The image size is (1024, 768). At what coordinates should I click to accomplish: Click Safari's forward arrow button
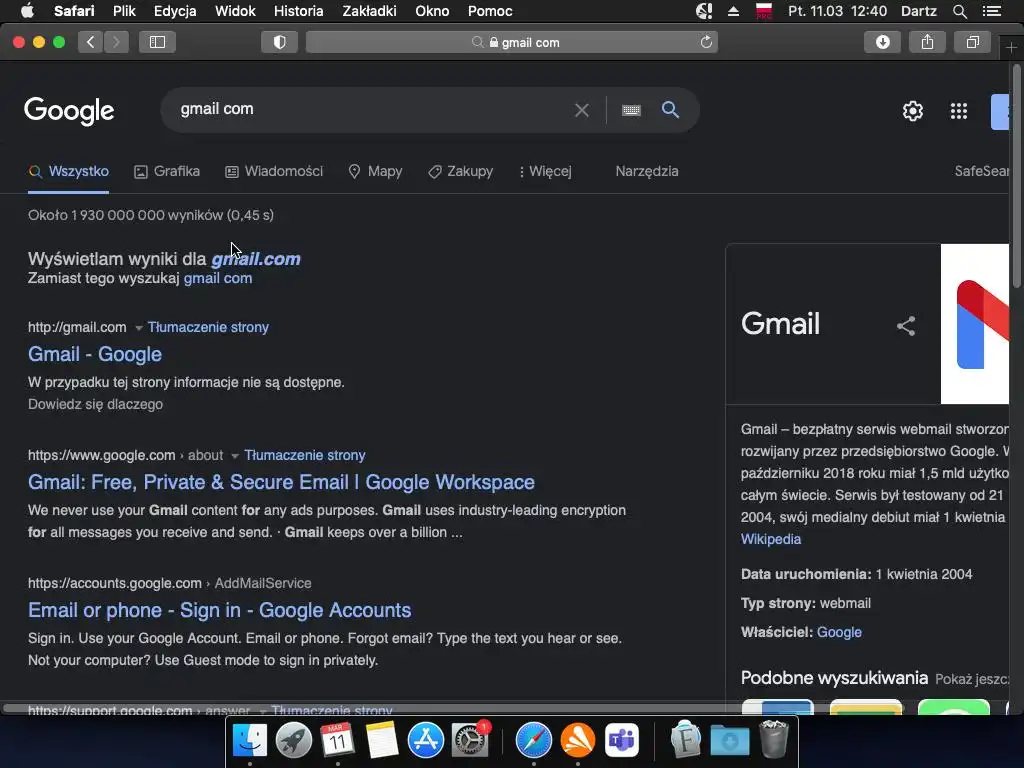116,42
